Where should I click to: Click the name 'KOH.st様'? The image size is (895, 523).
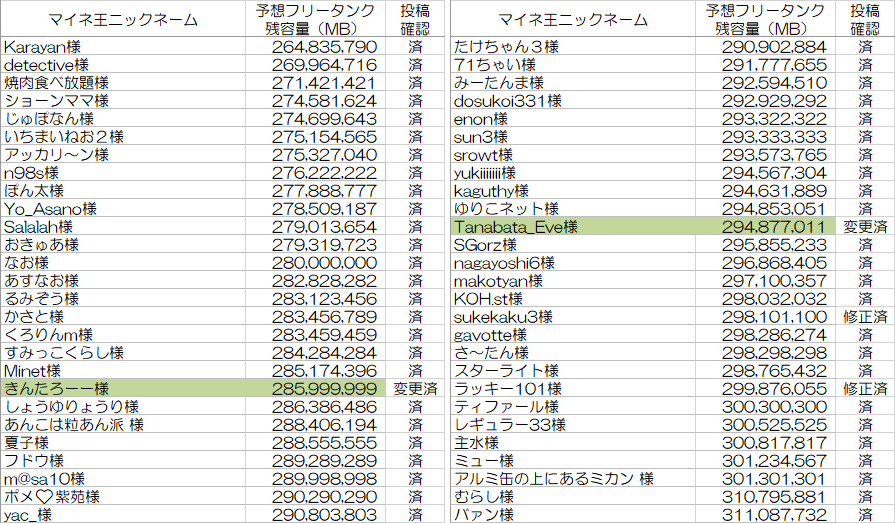coord(489,299)
